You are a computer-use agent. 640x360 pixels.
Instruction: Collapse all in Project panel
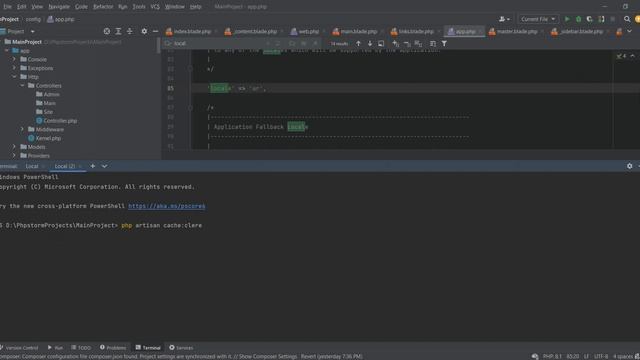click(129, 31)
